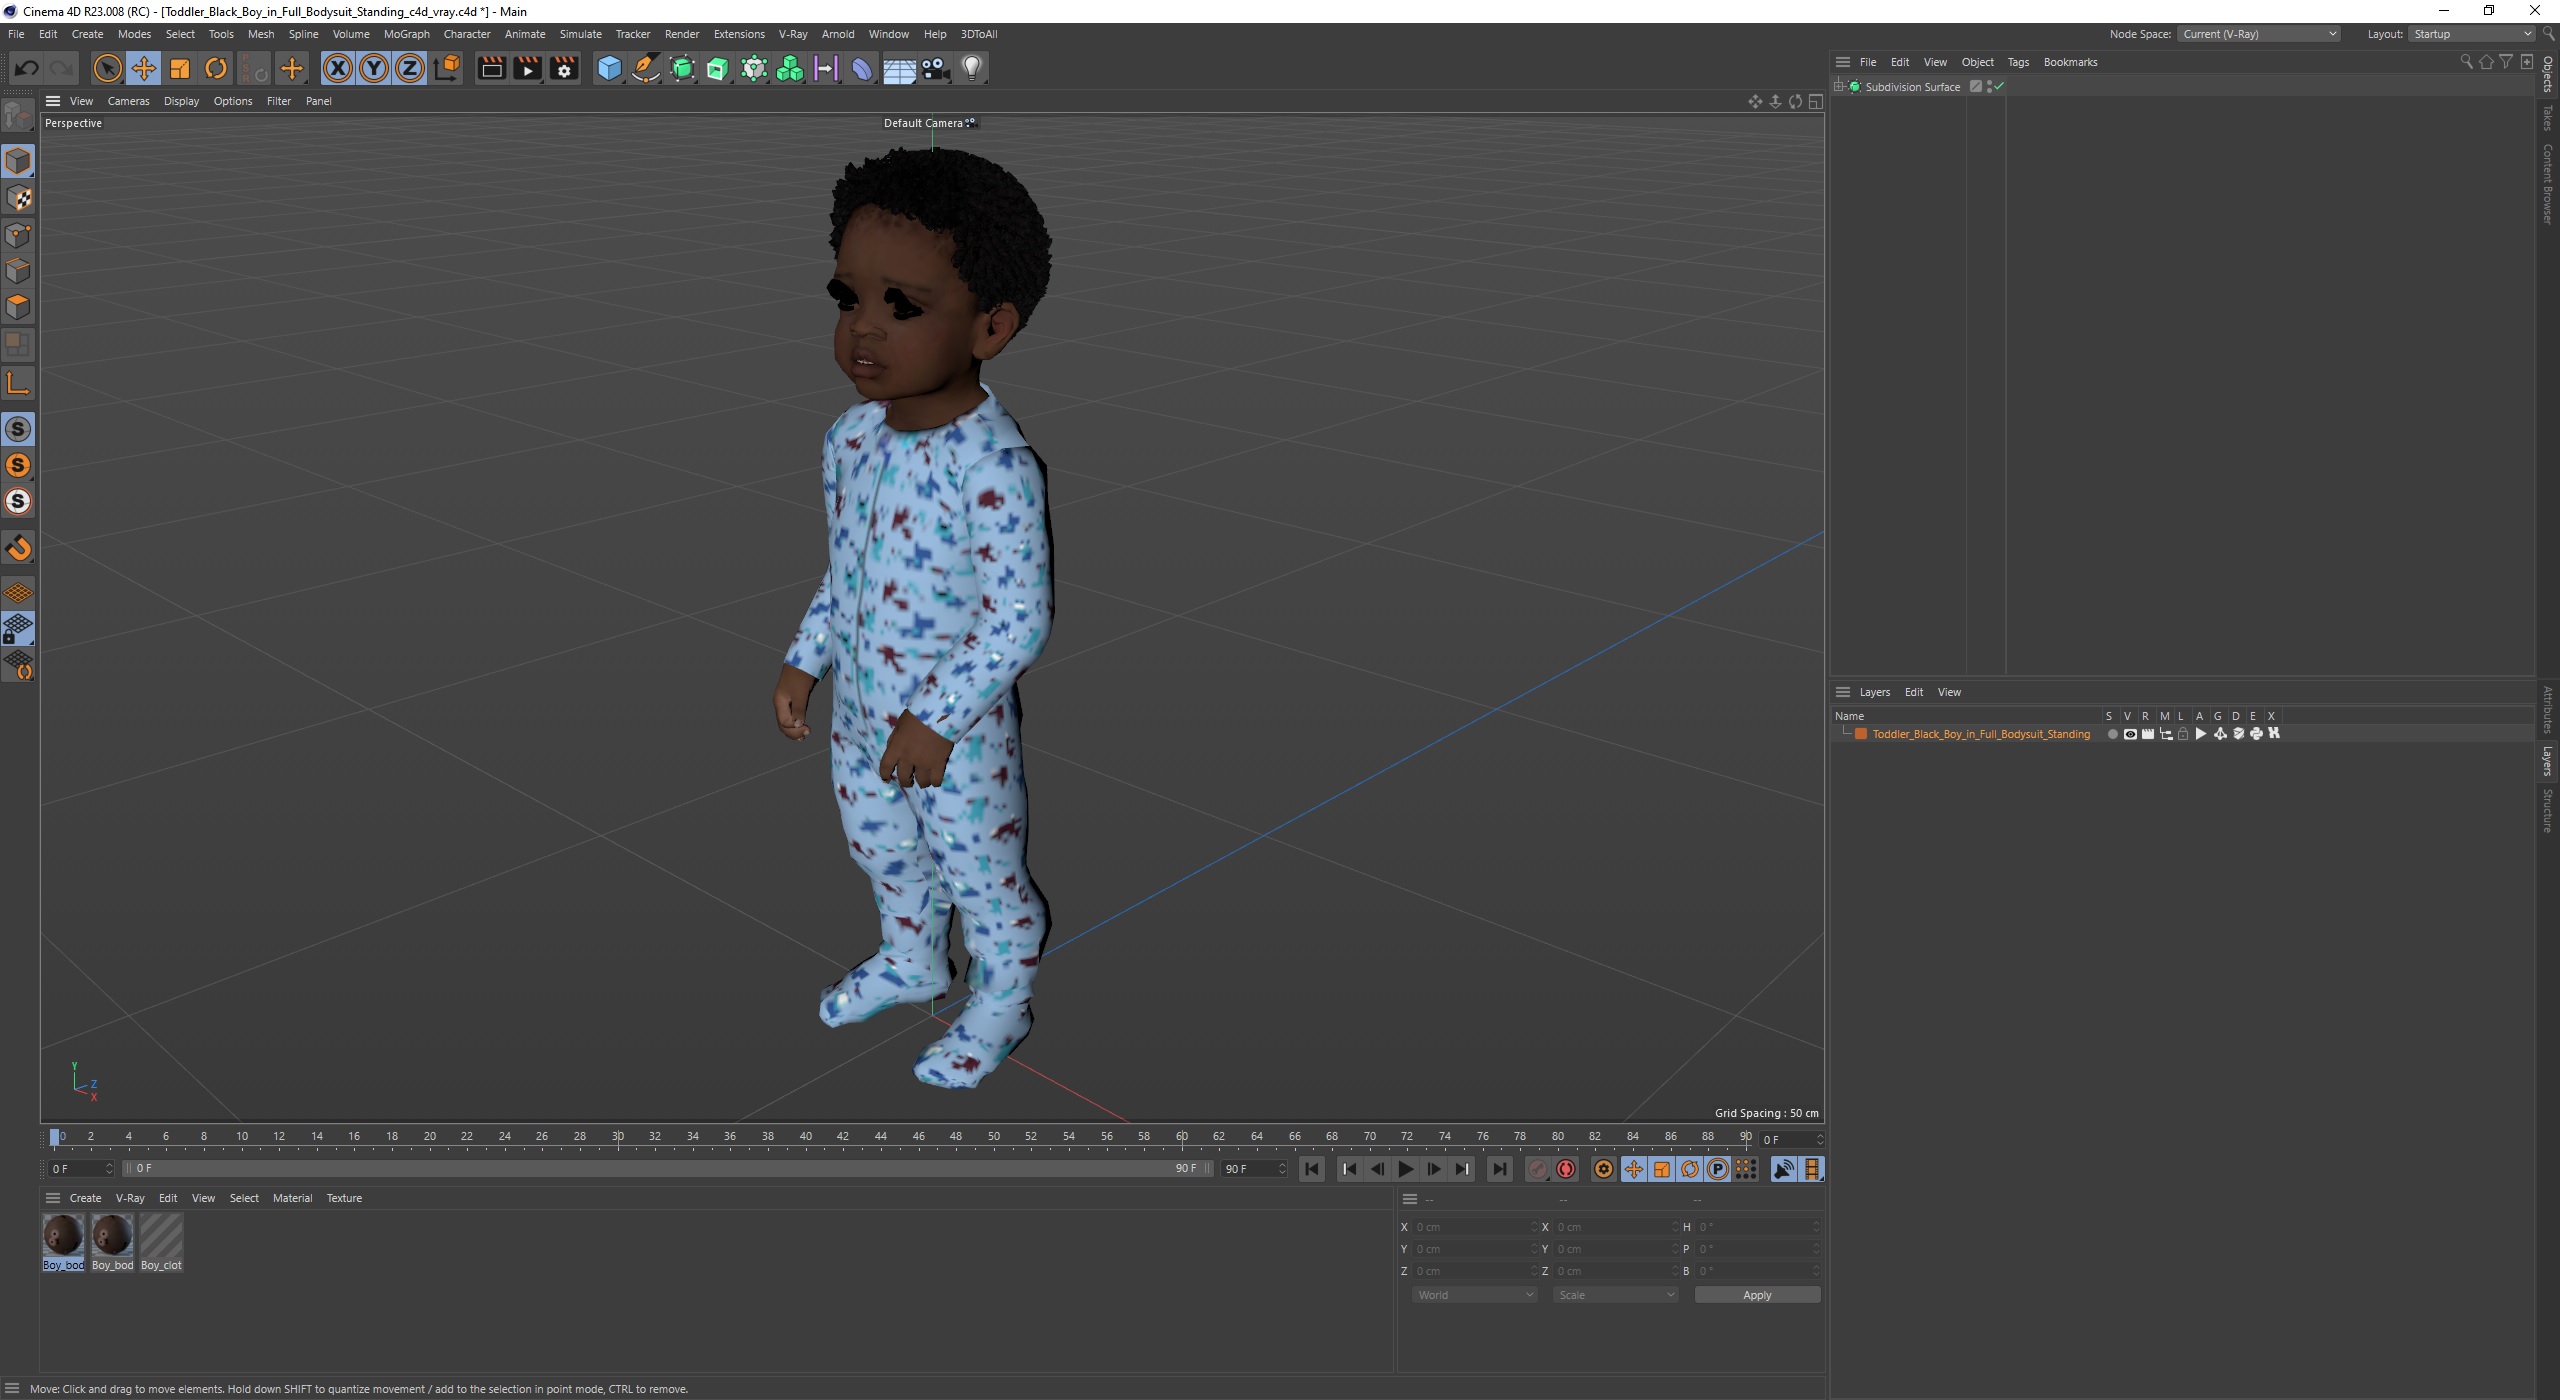The height and width of the screenshot is (1400, 2560).
Task: Switch to Points mode in left sidebar
Action: [x=18, y=235]
